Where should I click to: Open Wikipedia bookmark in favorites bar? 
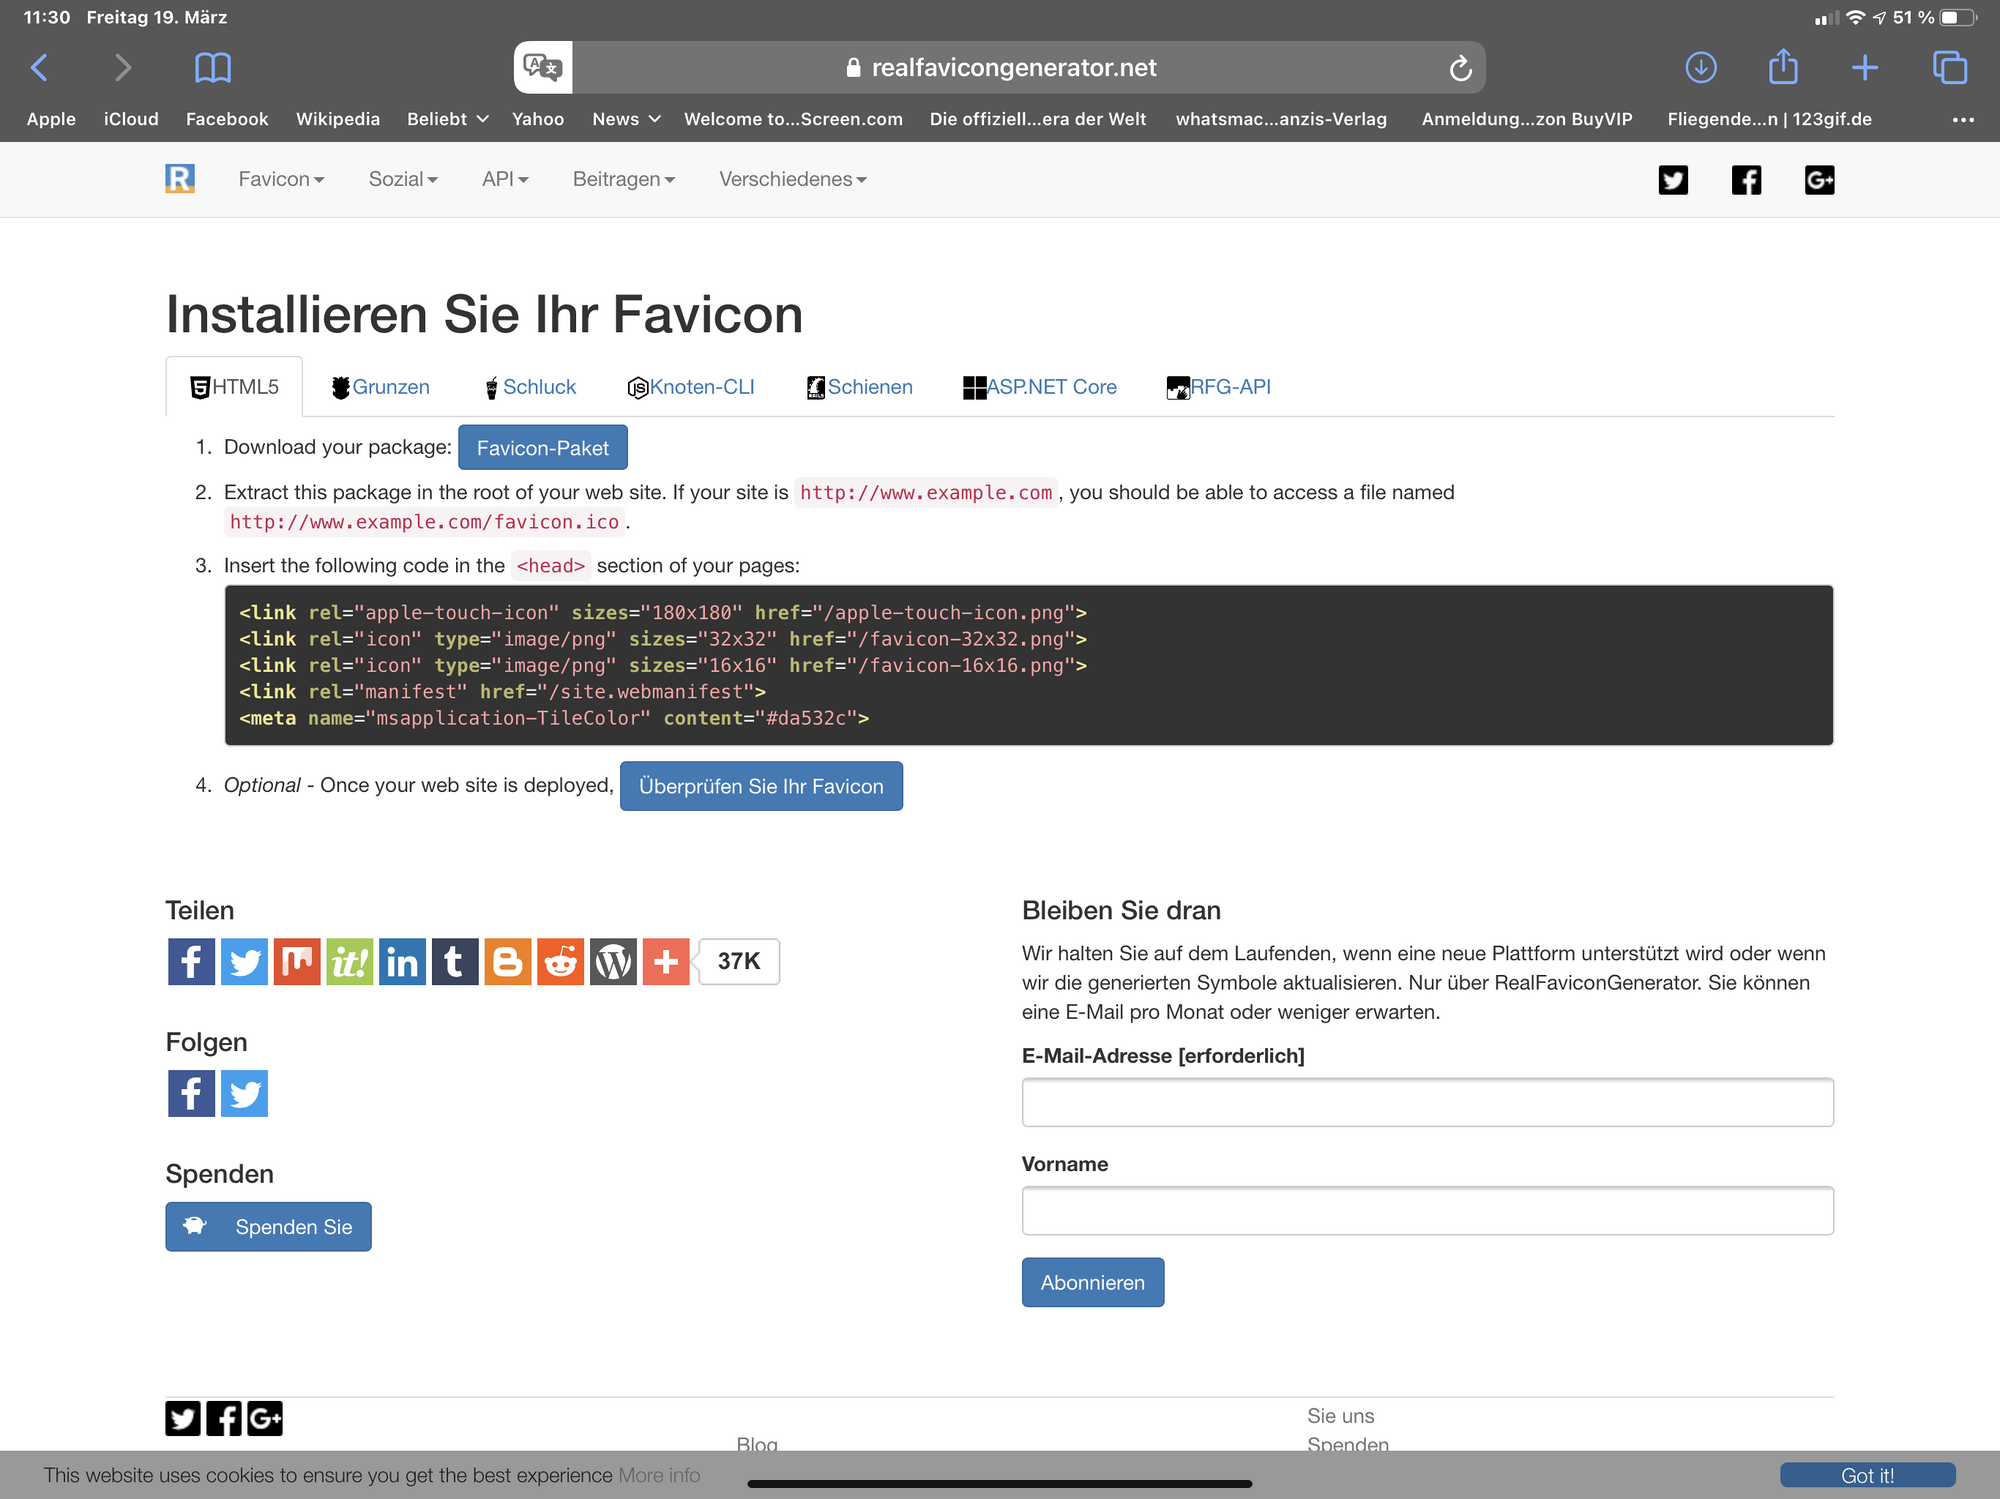pyautogui.click(x=338, y=119)
